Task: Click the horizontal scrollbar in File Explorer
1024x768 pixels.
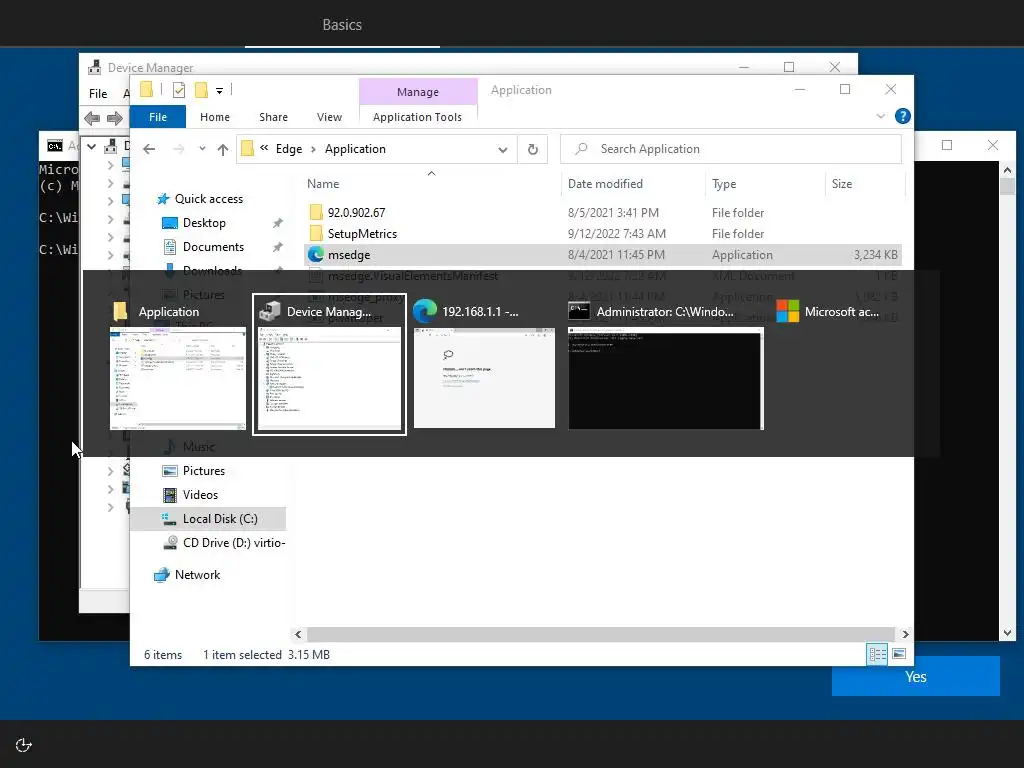Action: (x=600, y=634)
